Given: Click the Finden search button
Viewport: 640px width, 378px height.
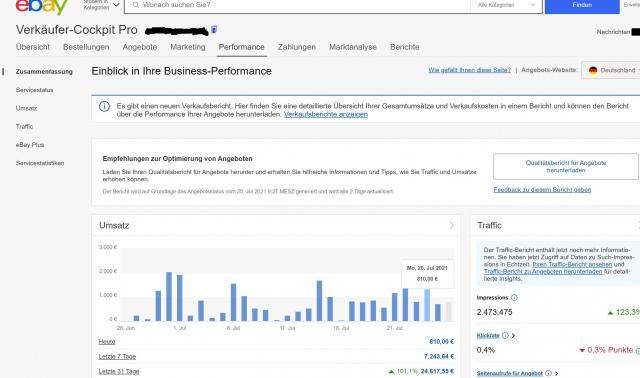Looking at the screenshot, I should coord(582,5).
